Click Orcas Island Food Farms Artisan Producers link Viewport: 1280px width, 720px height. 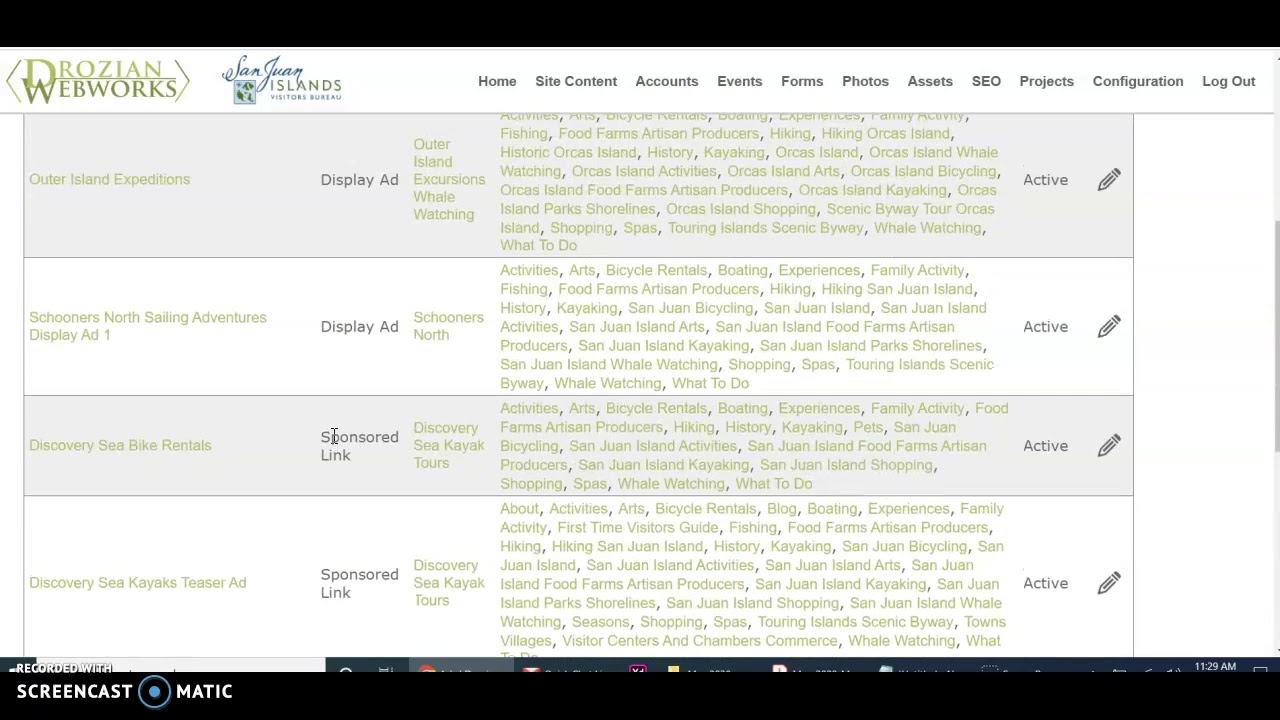(x=644, y=190)
